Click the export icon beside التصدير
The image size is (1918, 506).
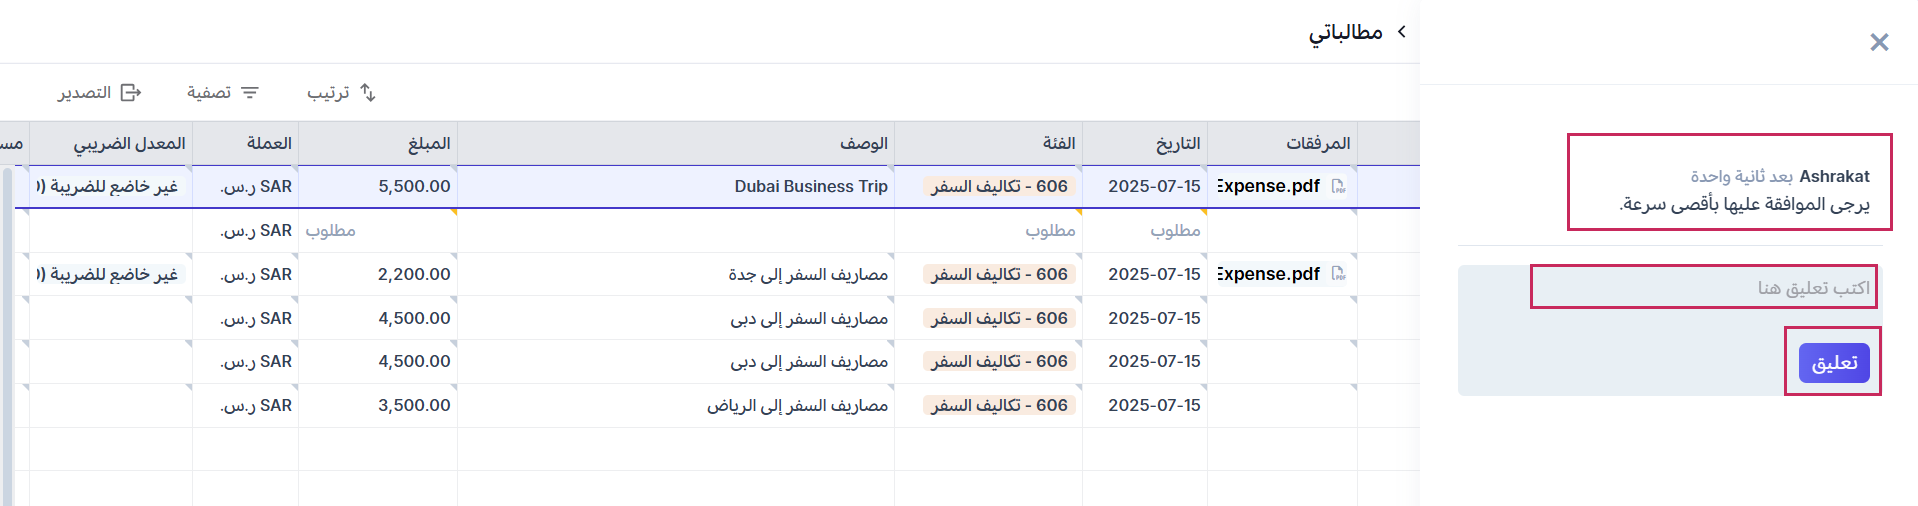130,93
